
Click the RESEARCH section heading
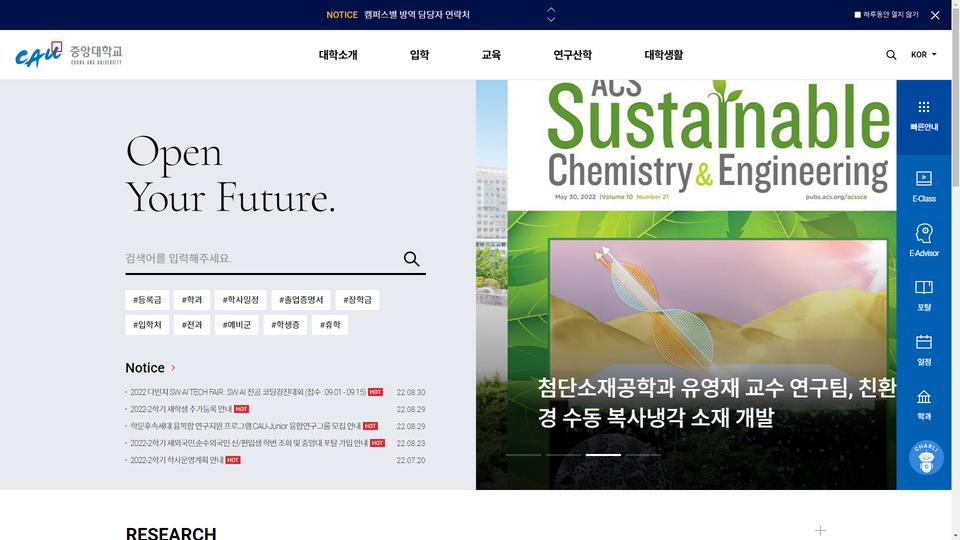171,533
